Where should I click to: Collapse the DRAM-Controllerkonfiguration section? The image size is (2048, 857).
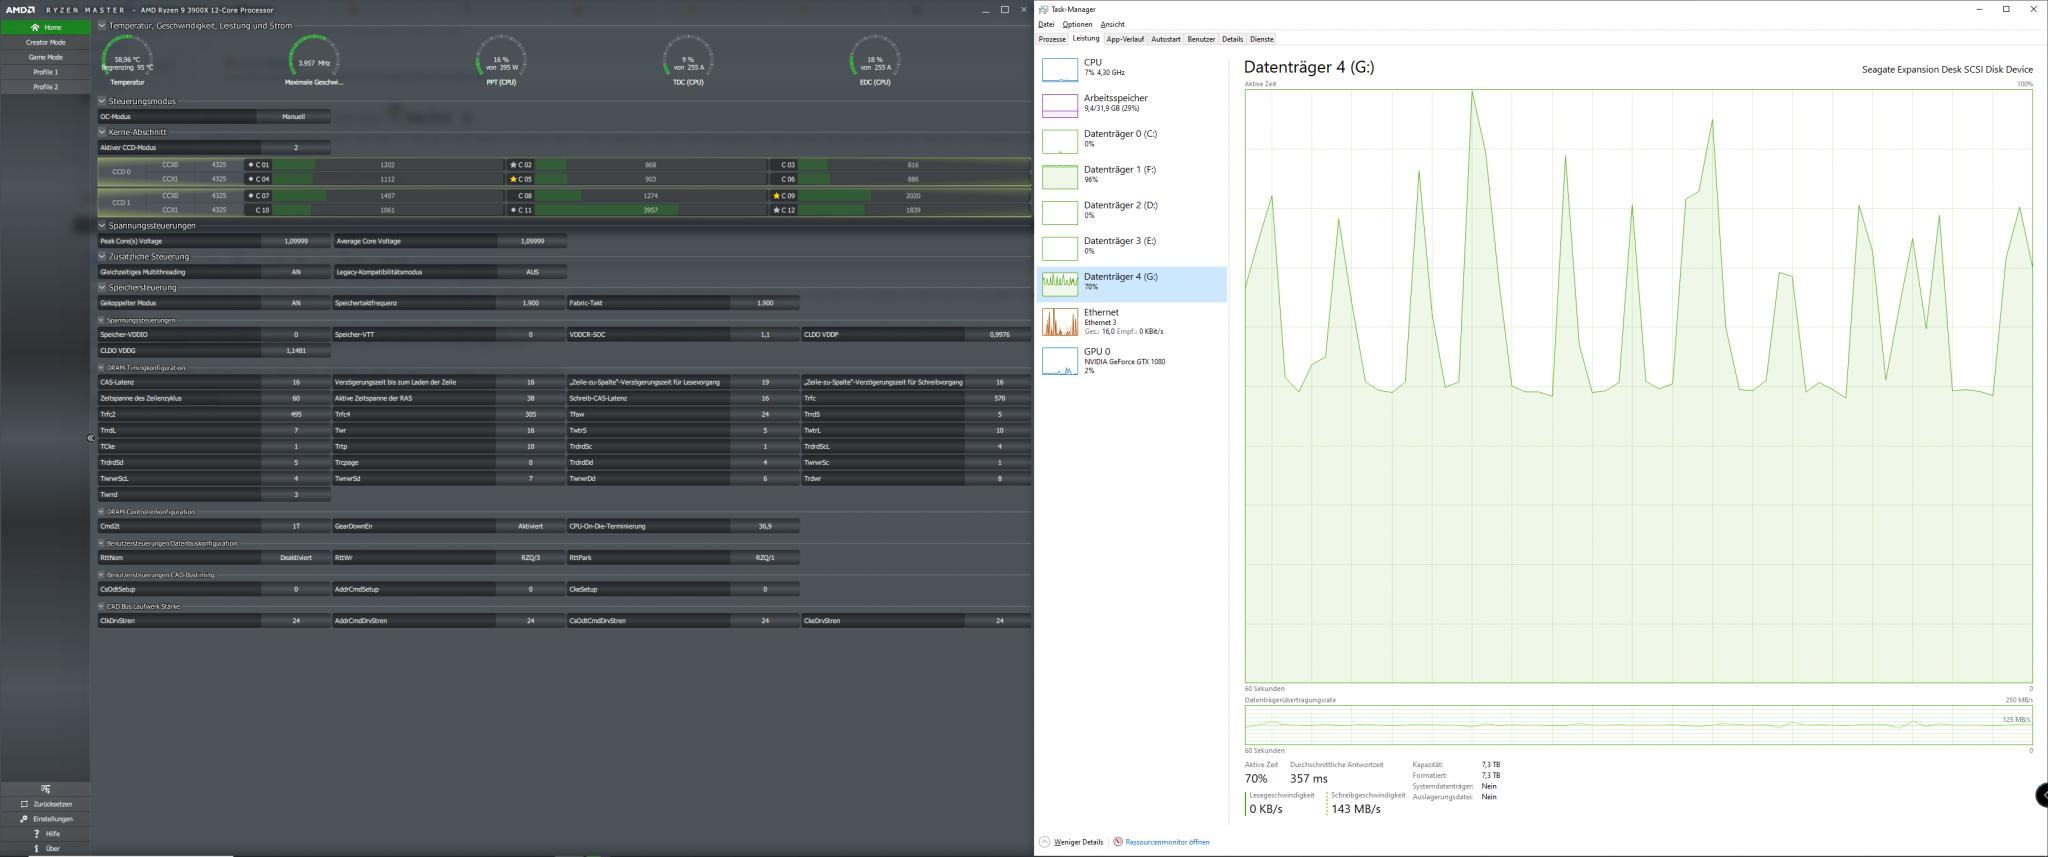102,512
